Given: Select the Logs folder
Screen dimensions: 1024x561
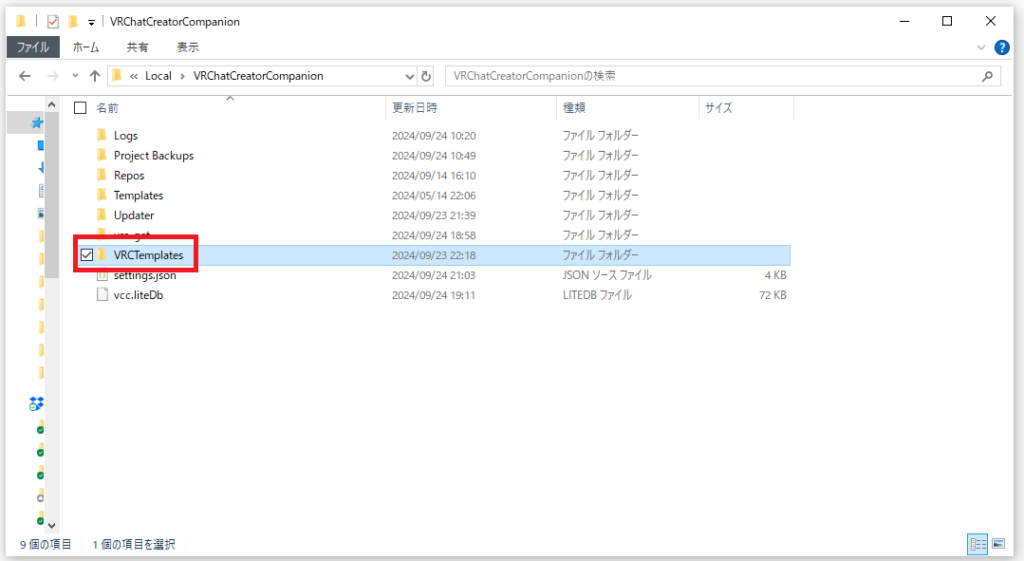Looking at the screenshot, I should [125, 135].
